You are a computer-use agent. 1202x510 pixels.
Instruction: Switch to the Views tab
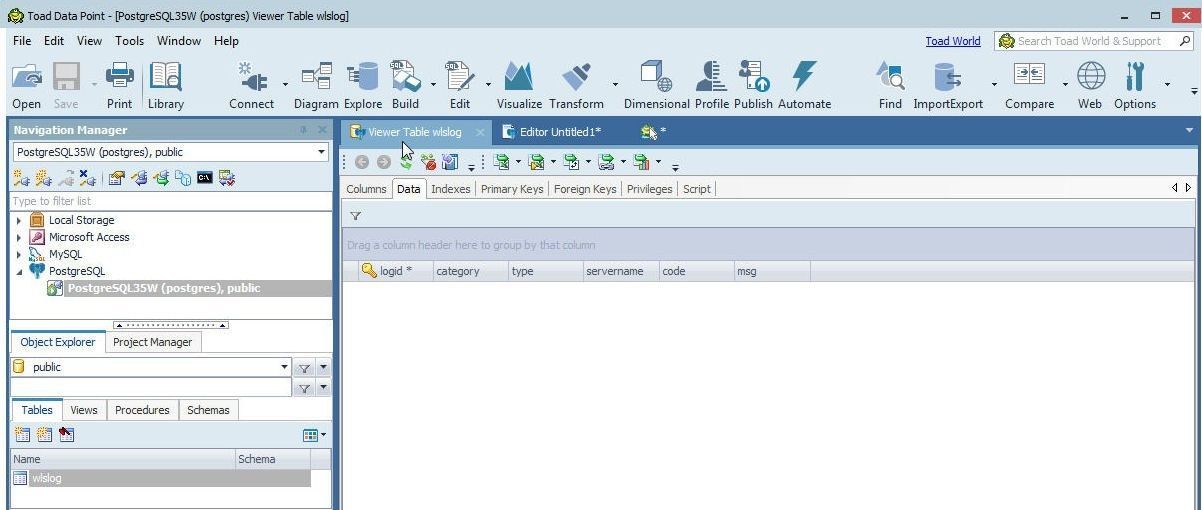pyautogui.click(x=84, y=410)
